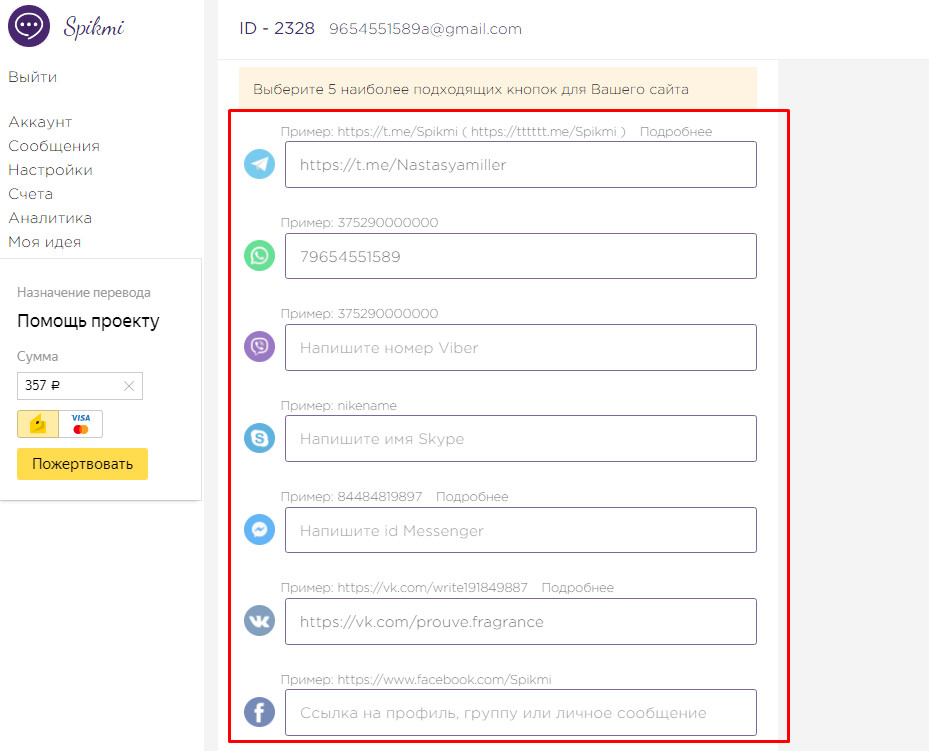Open Подробнее link for VK example

pyautogui.click(x=578, y=588)
